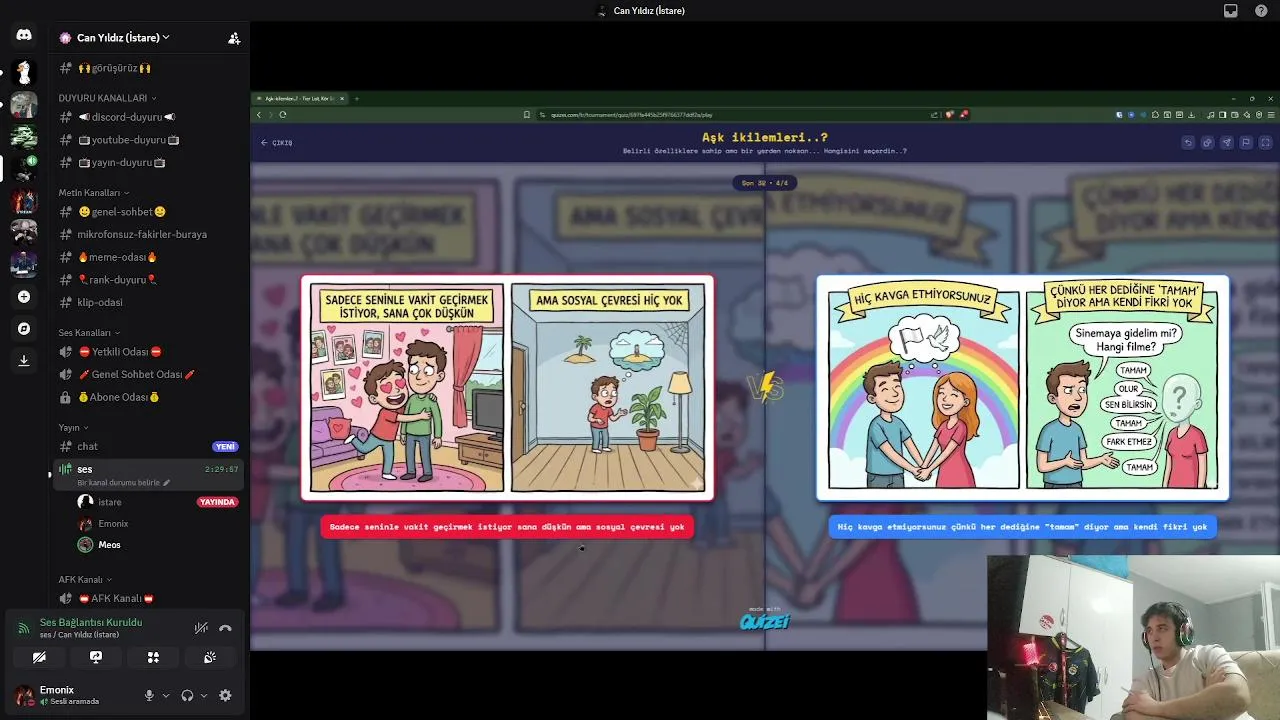Open User Settings gear icon

[x=225, y=695]
